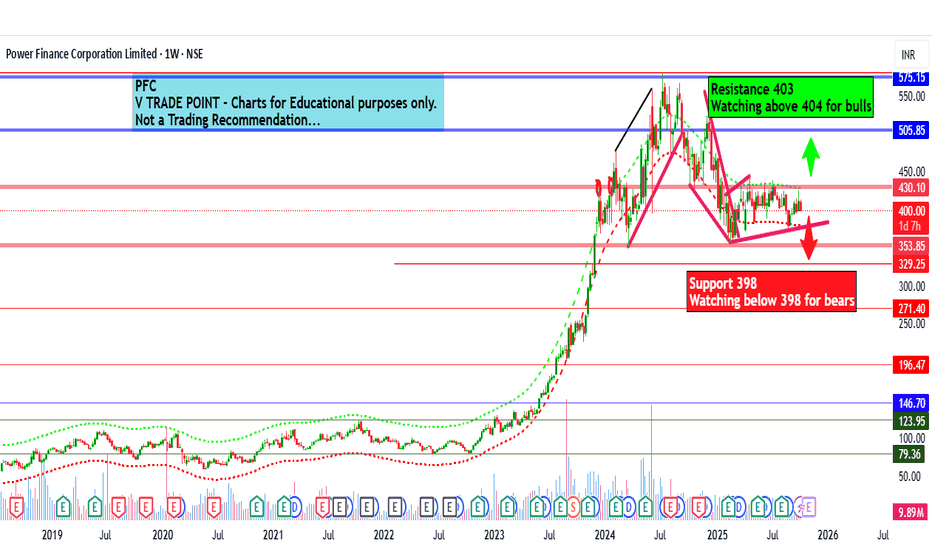Select the green Resistance 403 text box
Viewport: 932px width, 550px height.
pos(791,98)
